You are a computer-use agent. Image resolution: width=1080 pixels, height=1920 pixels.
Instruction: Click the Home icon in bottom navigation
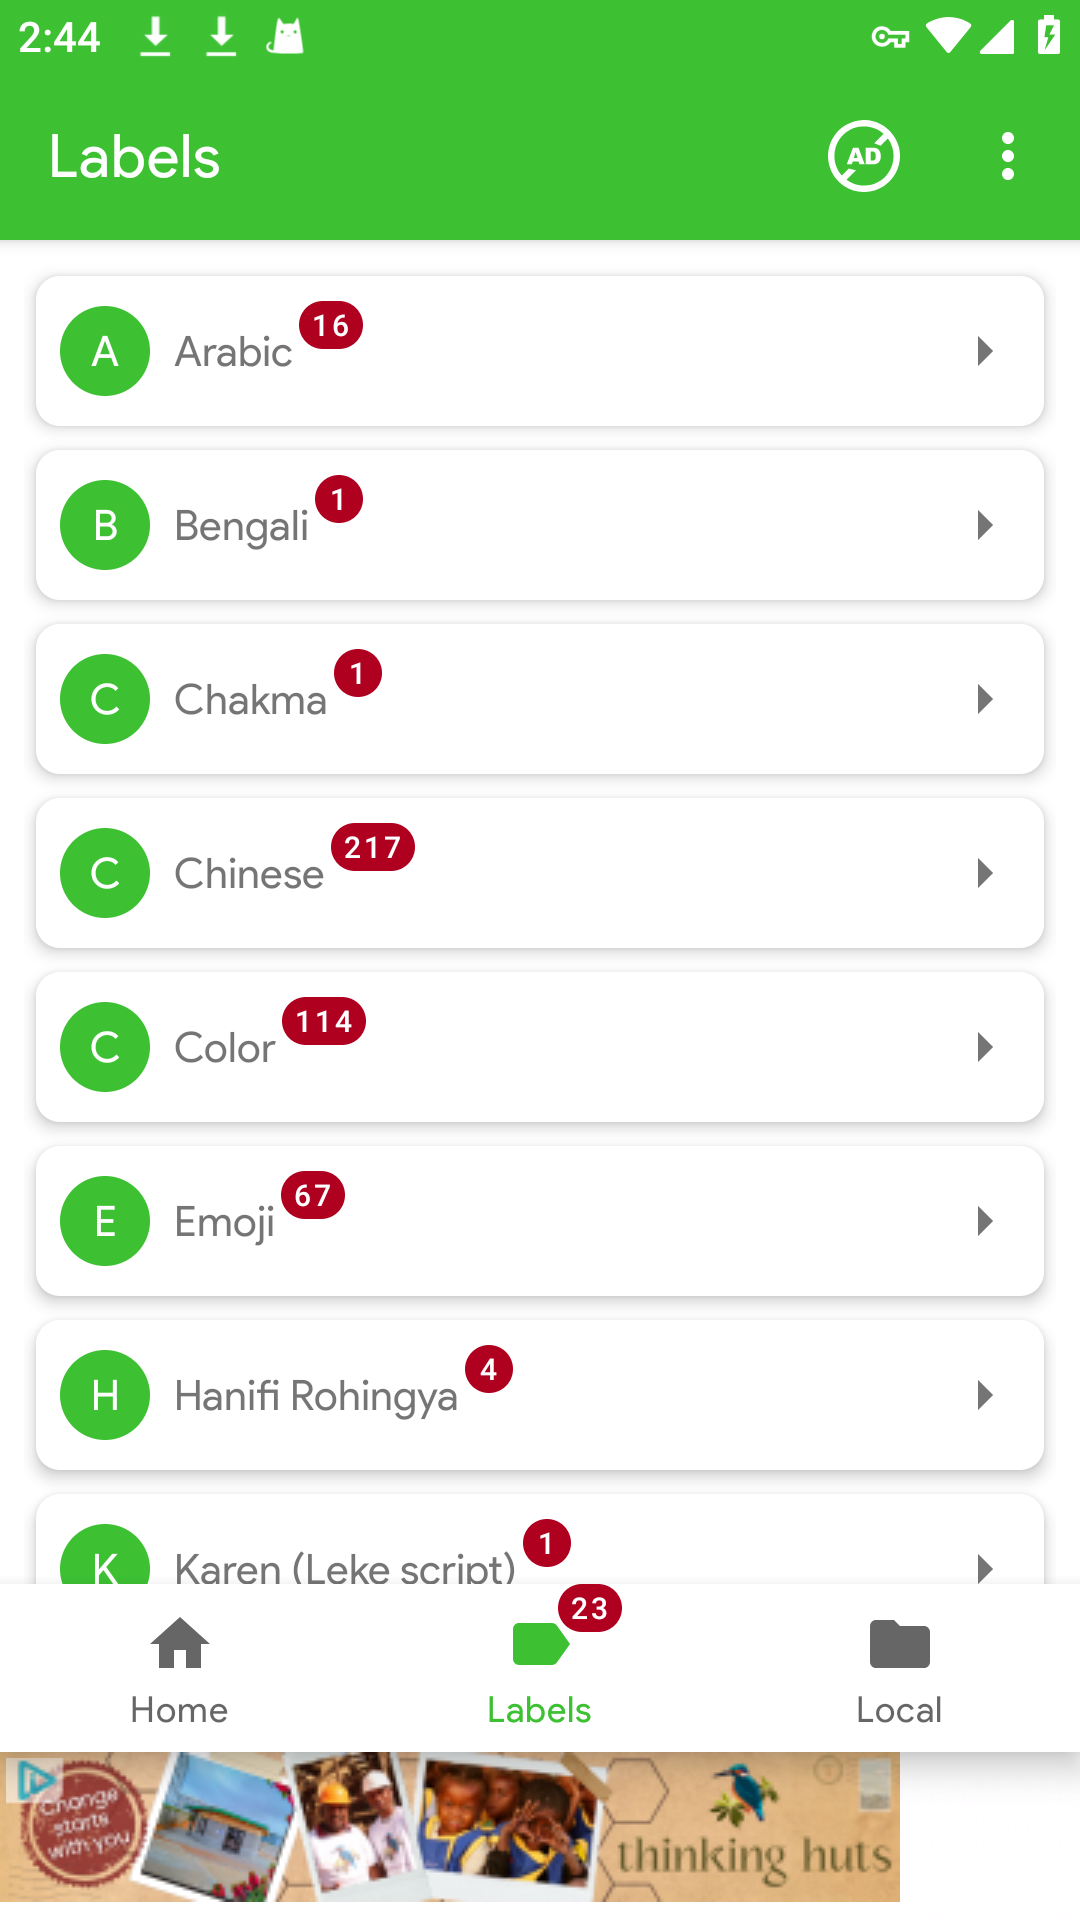[180, 1644]
